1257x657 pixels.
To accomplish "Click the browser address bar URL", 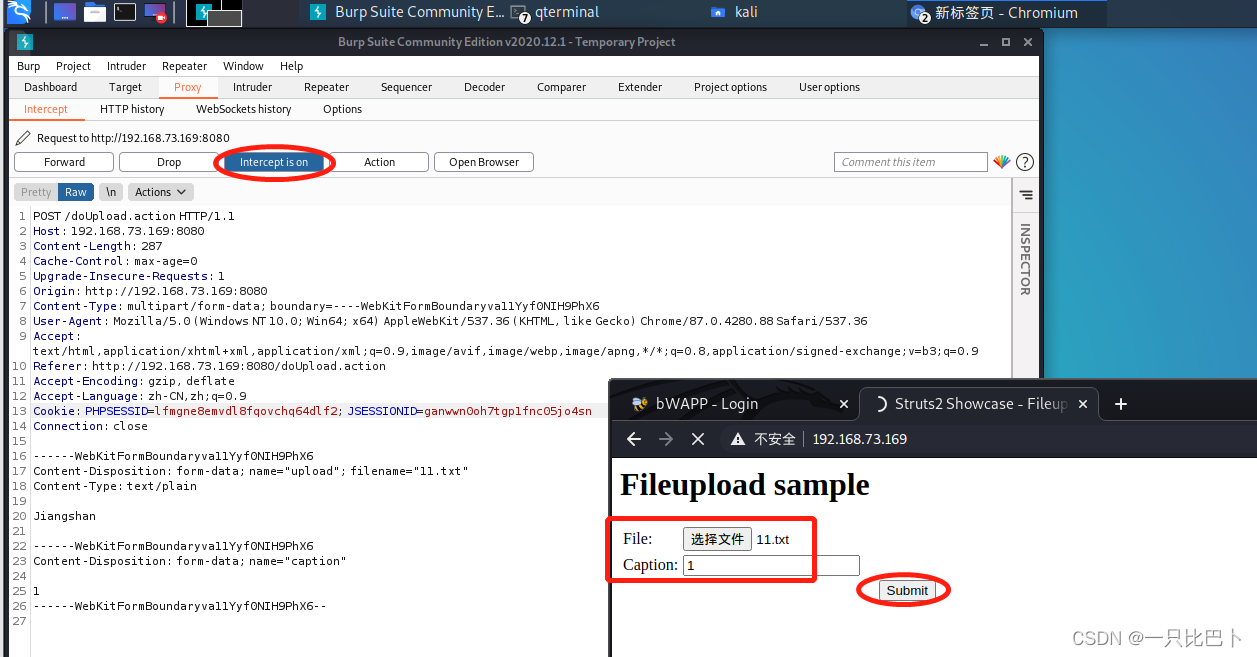I will (x=859, y=439).
